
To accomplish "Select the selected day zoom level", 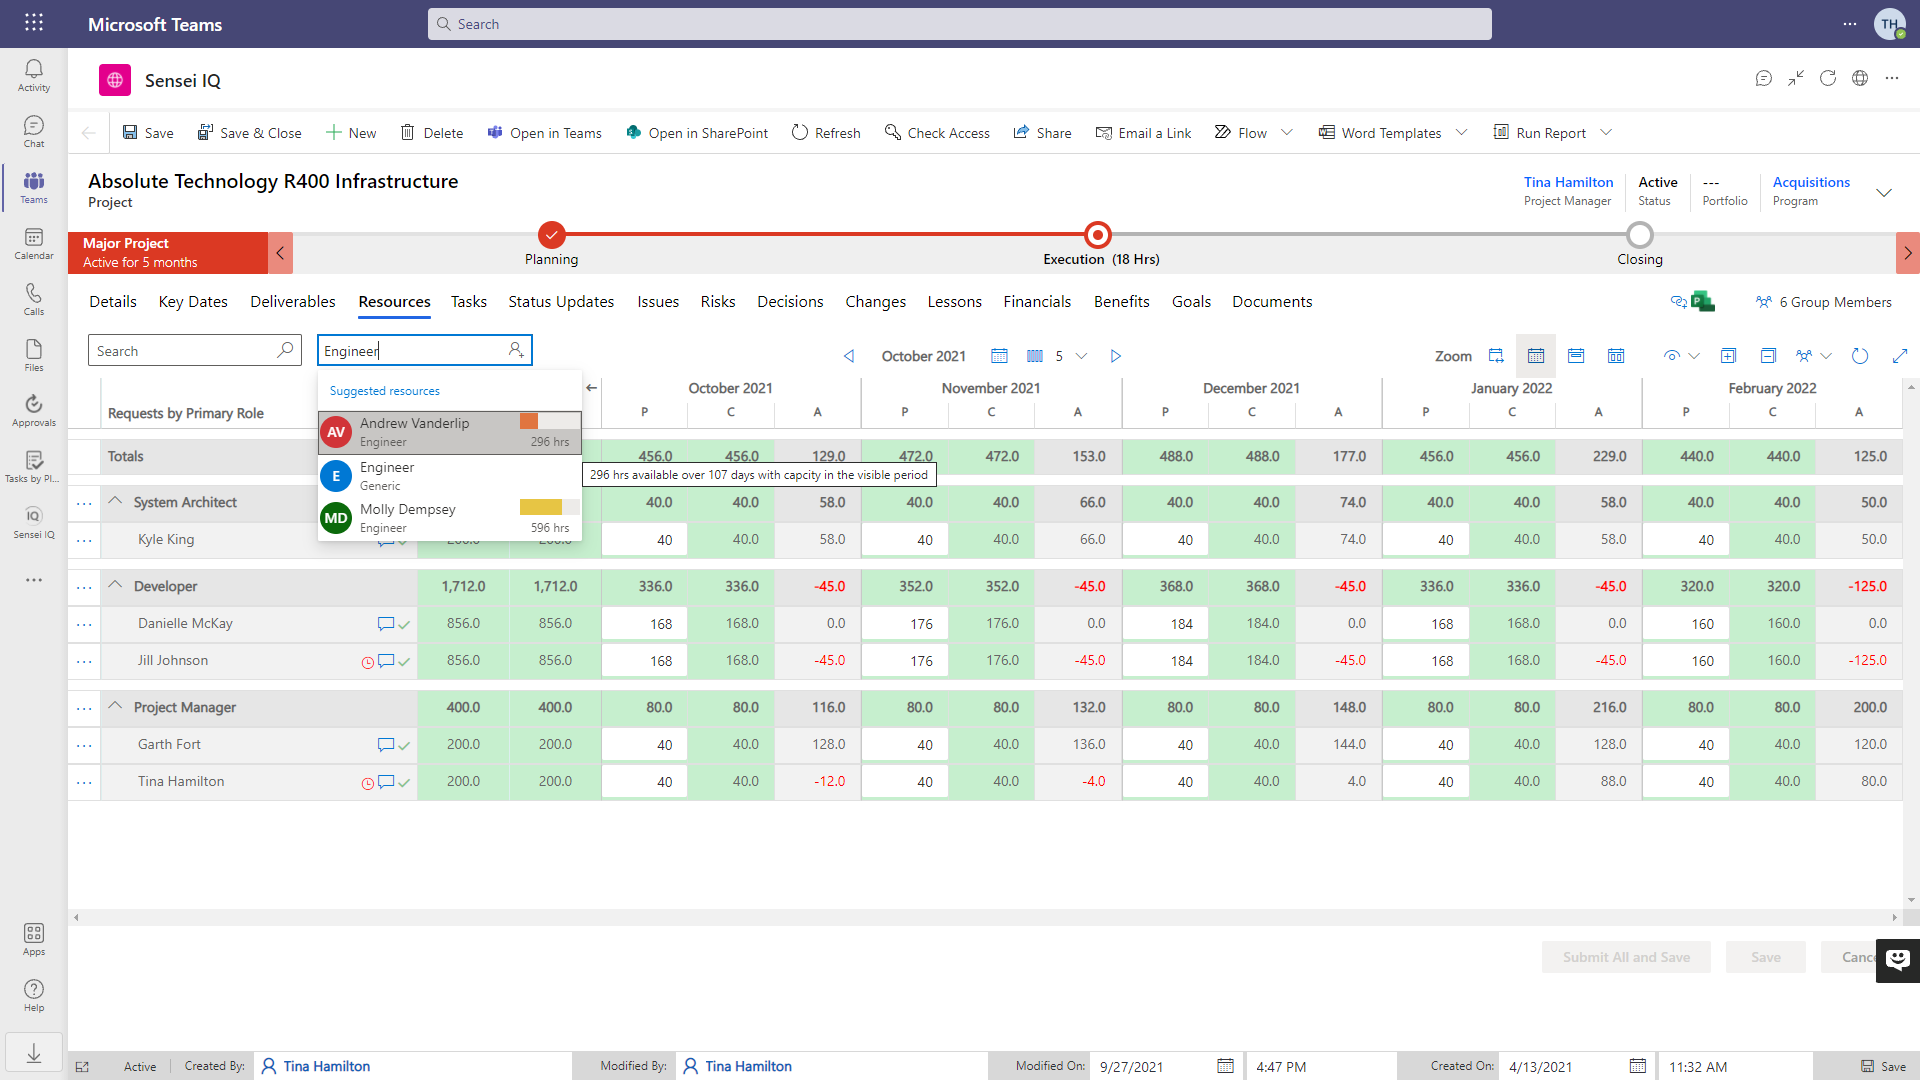I will coord(1536,356).
